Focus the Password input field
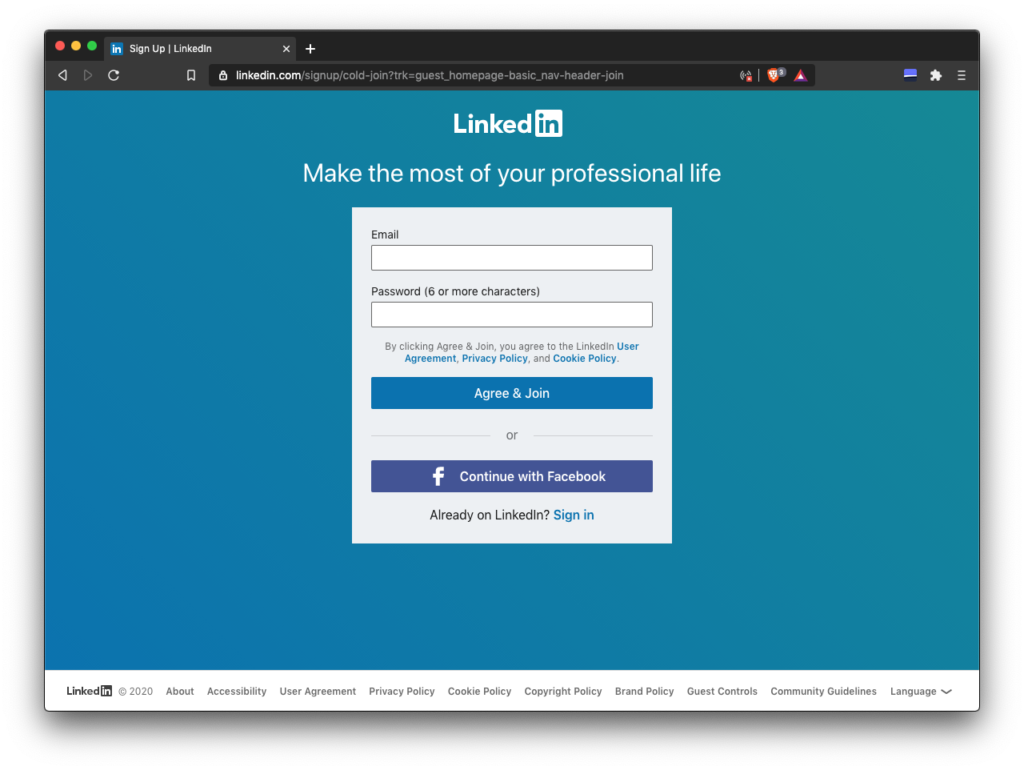Image resolution: width=1024 pixels, height=770 pixels. tap(511, 315)
